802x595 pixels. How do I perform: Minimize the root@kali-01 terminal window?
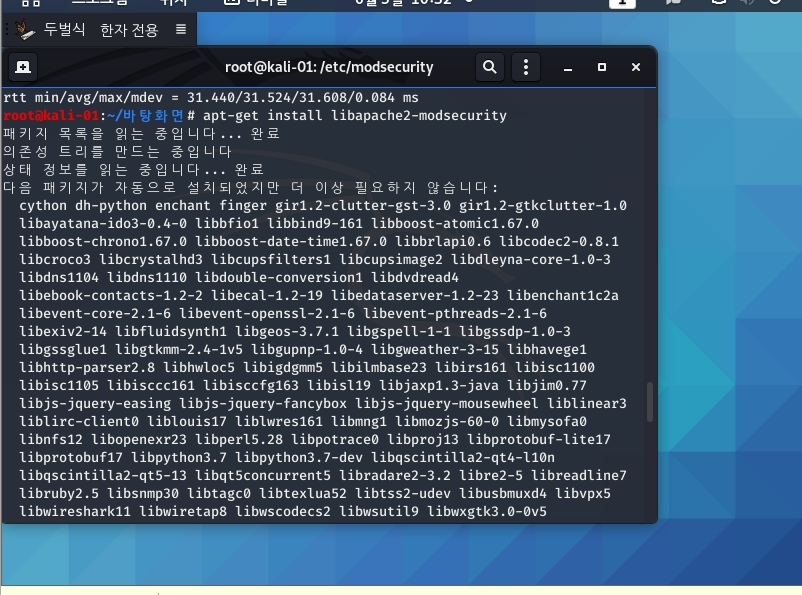tap(568, 68)
